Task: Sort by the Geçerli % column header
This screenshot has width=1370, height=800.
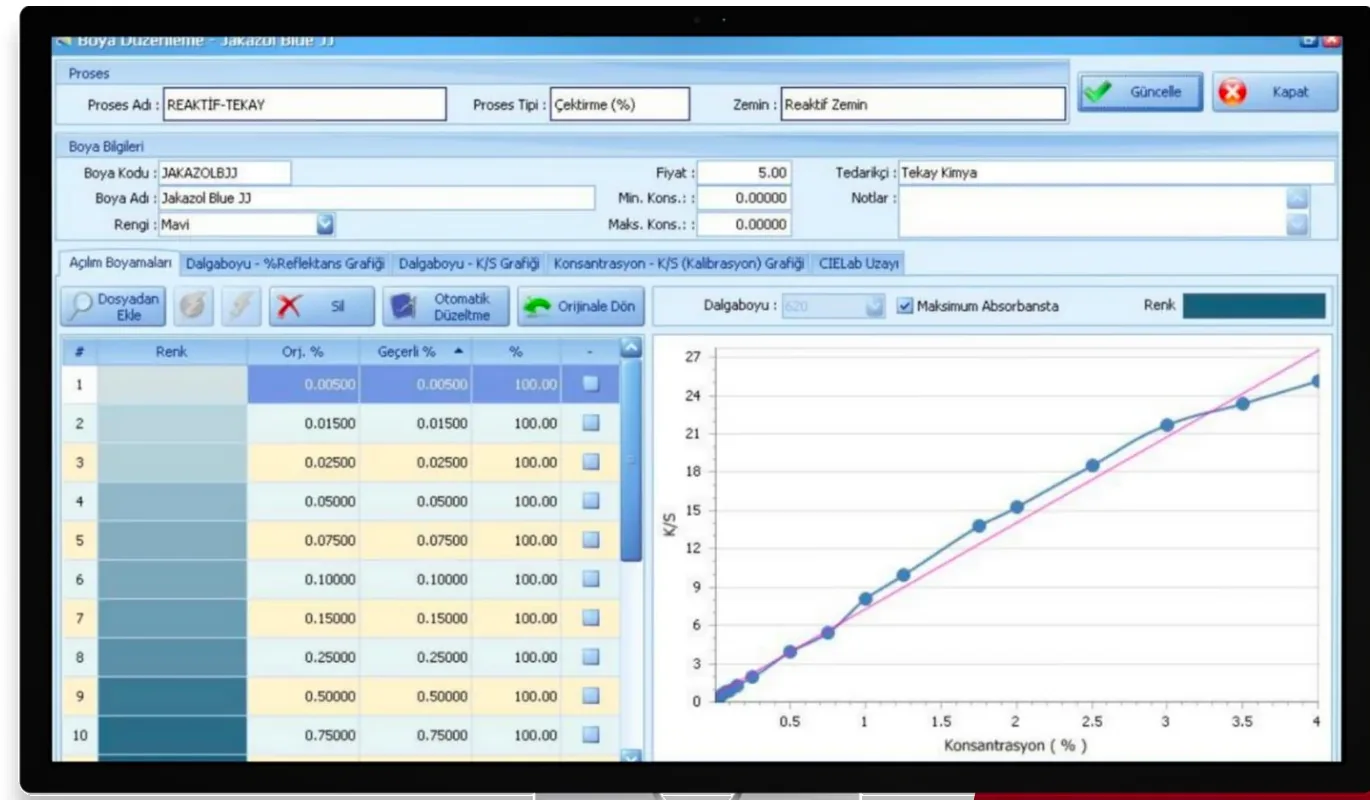Action: click(x=416, y=352)
